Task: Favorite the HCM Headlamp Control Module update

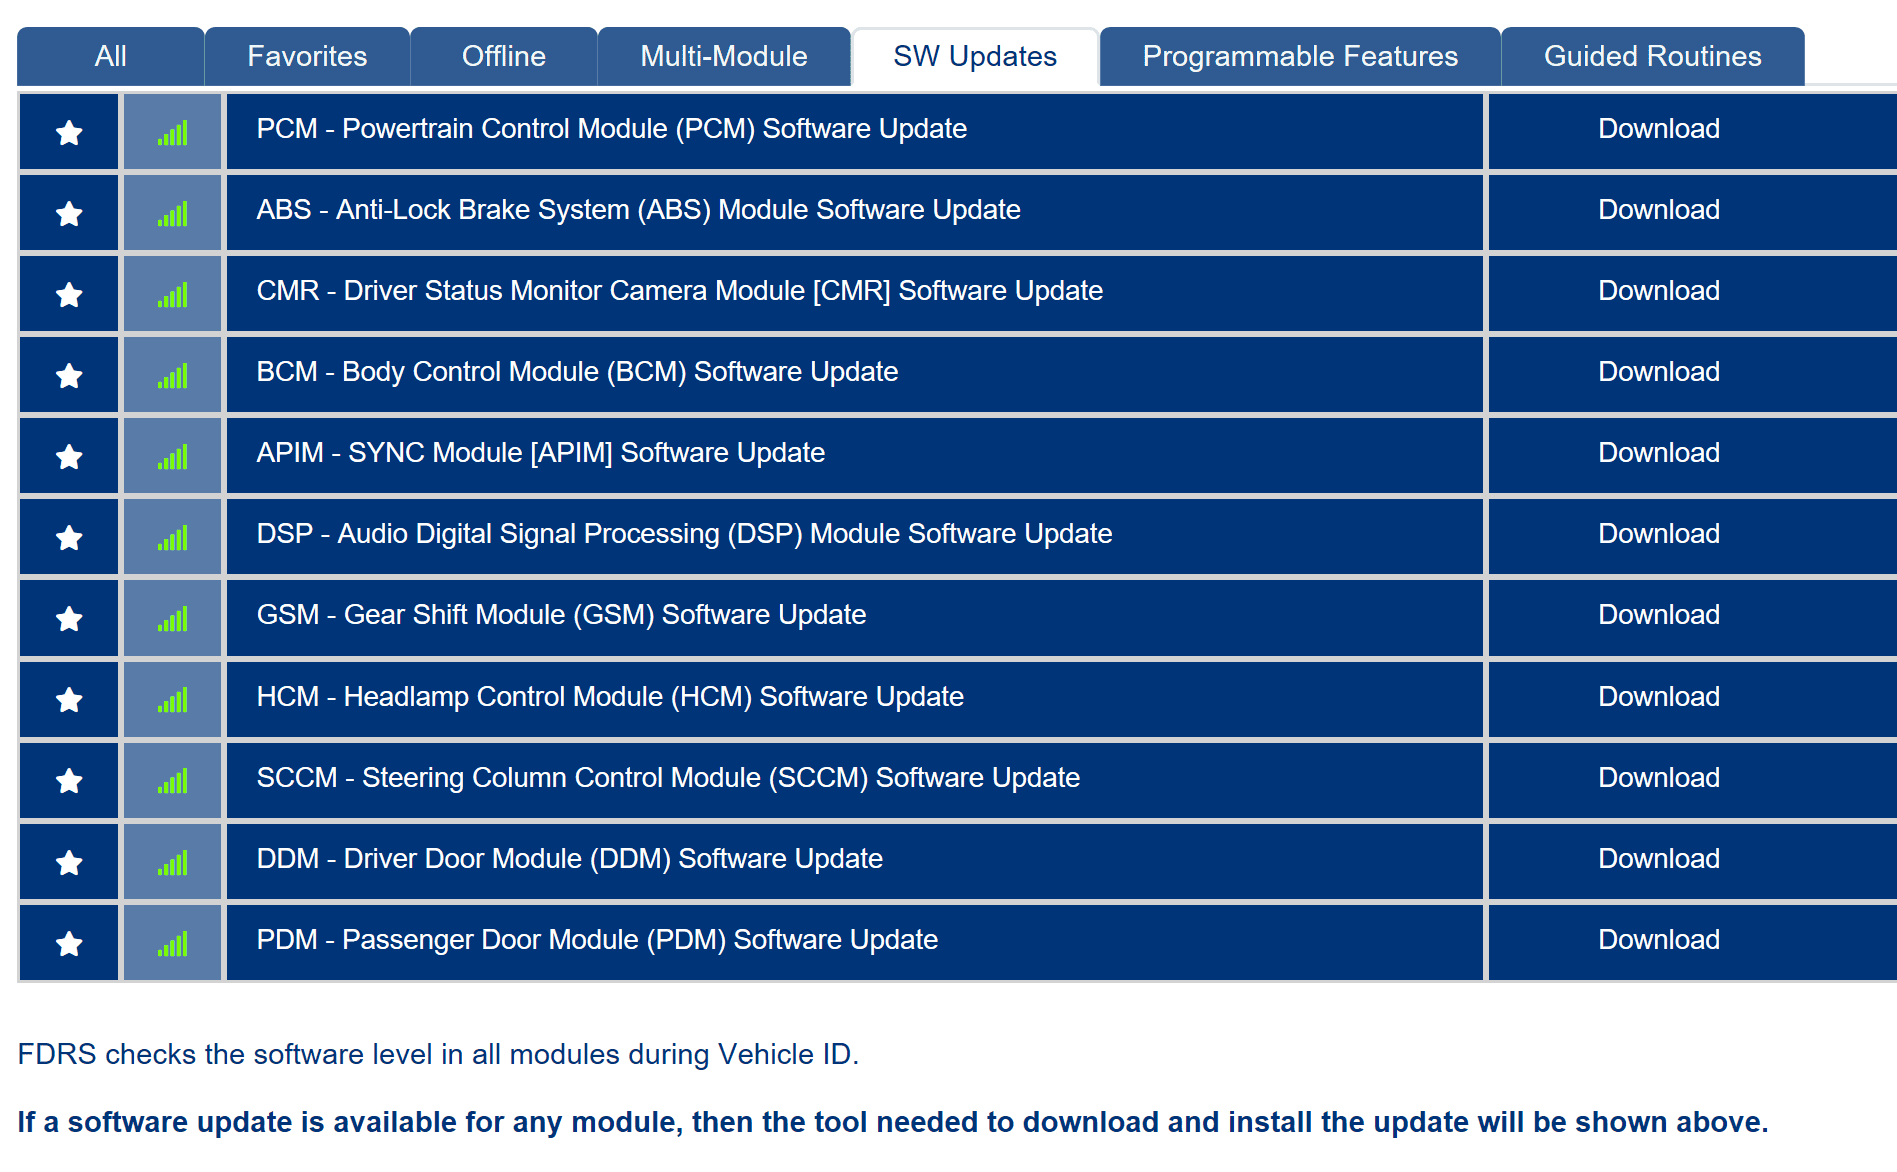Action: click(x=69, y=700)
